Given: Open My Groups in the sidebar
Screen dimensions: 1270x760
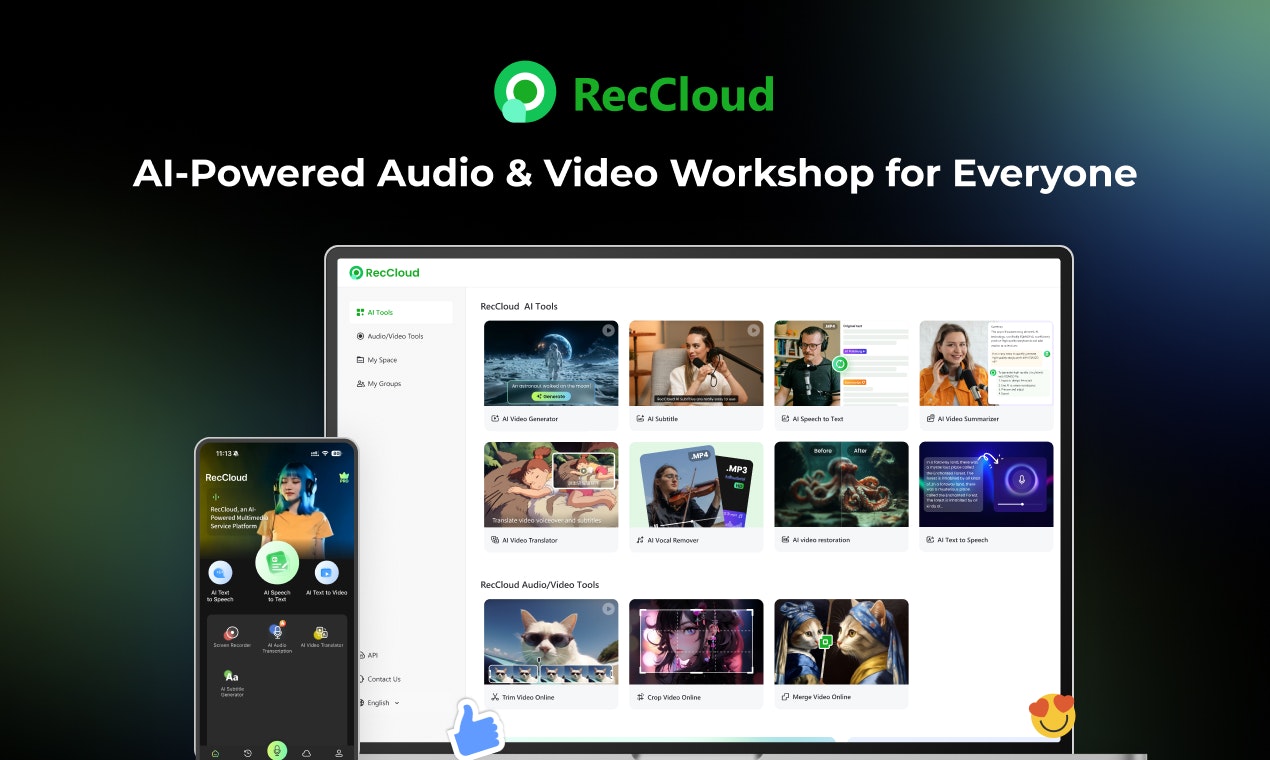Looking at the screenshot, I should [x=378, y=384].
